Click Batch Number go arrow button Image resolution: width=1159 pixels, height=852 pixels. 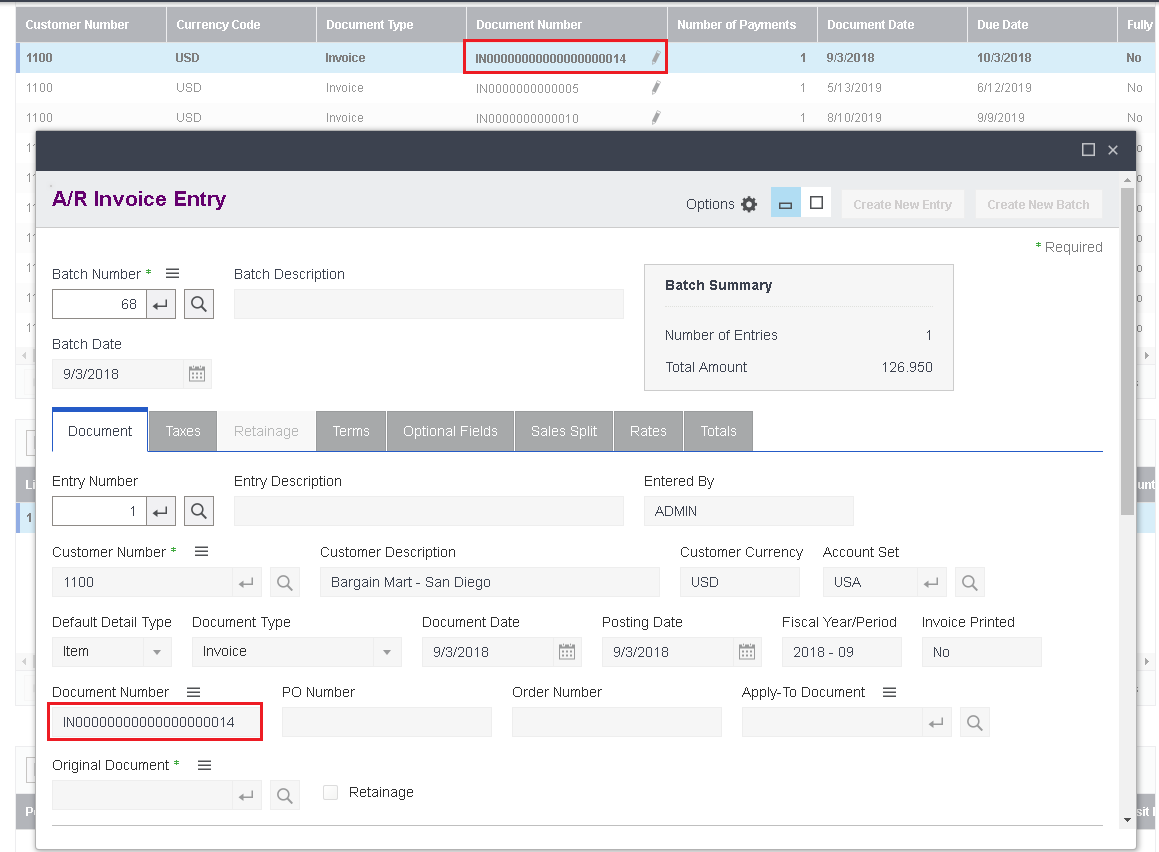pyautogui.click(x=160, y=304)
